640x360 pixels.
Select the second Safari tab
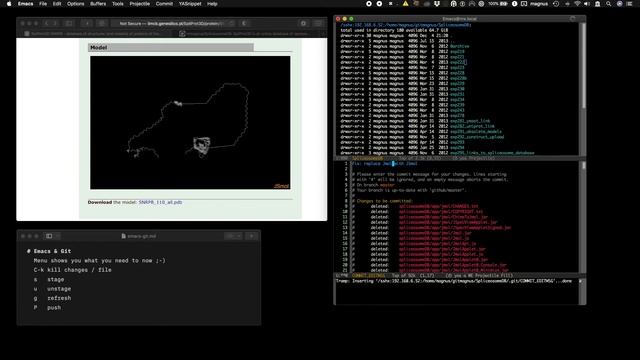[x=248, y=33]
